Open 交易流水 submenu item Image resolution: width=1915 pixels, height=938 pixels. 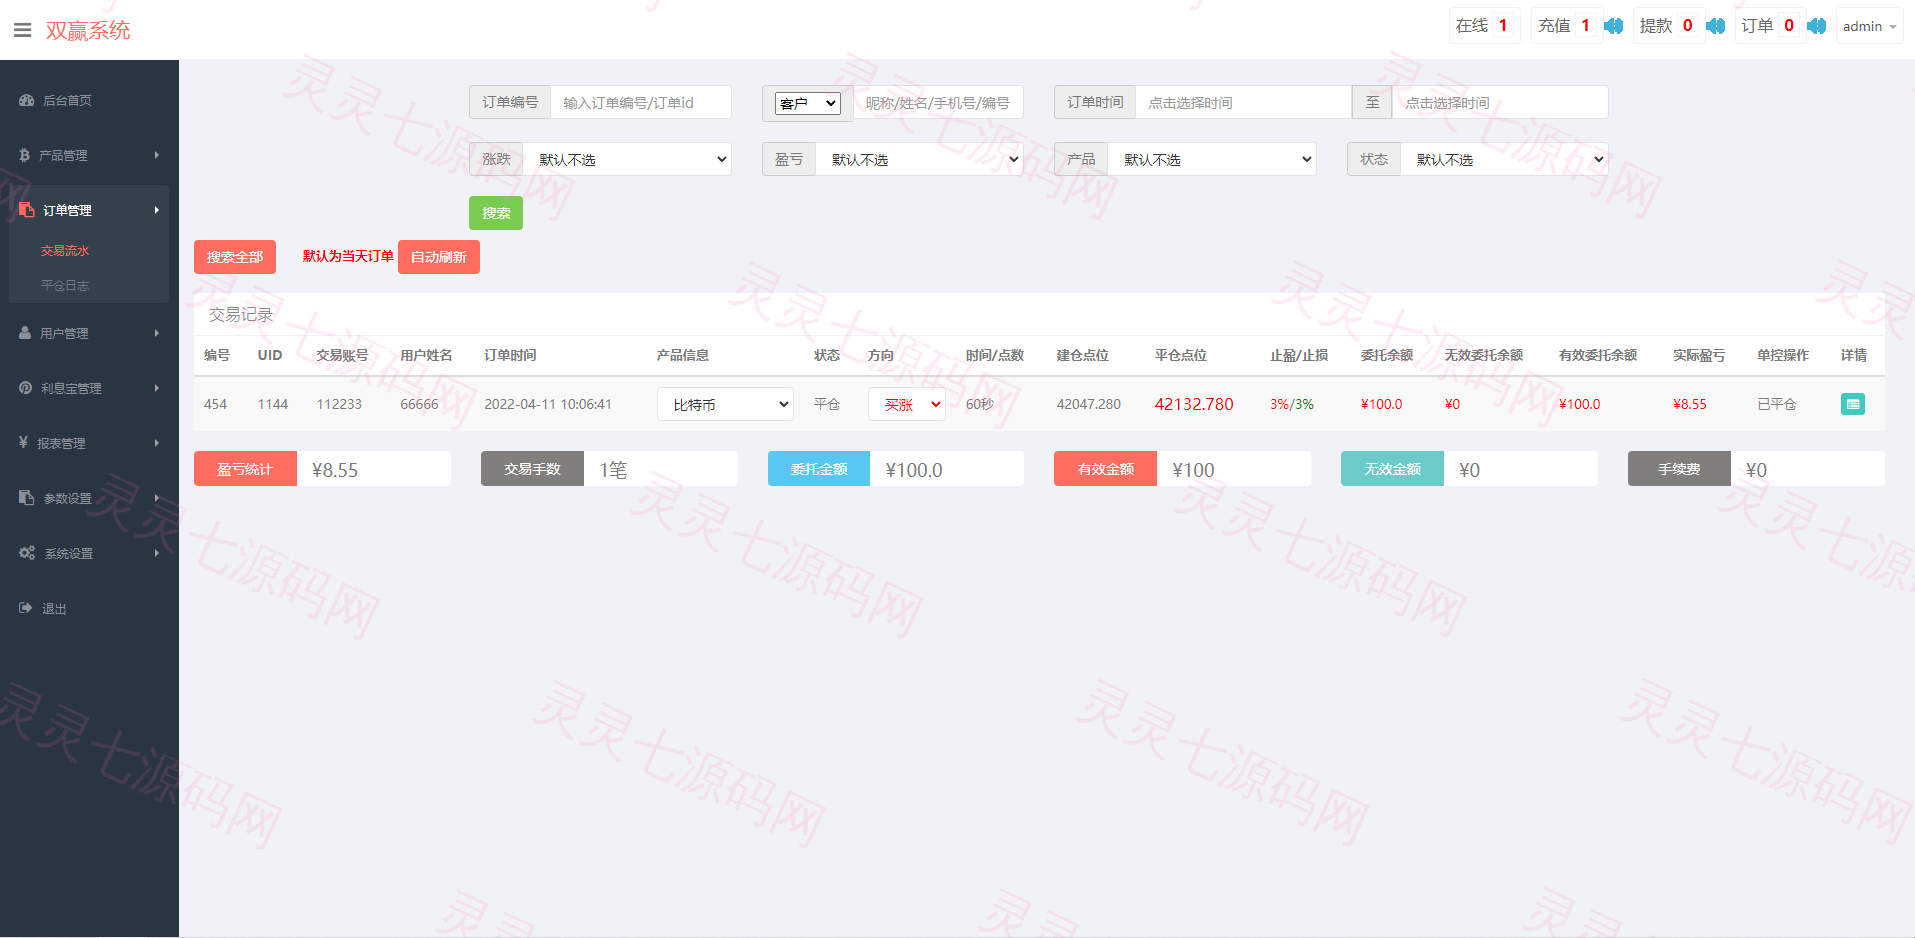pos(65,250)
